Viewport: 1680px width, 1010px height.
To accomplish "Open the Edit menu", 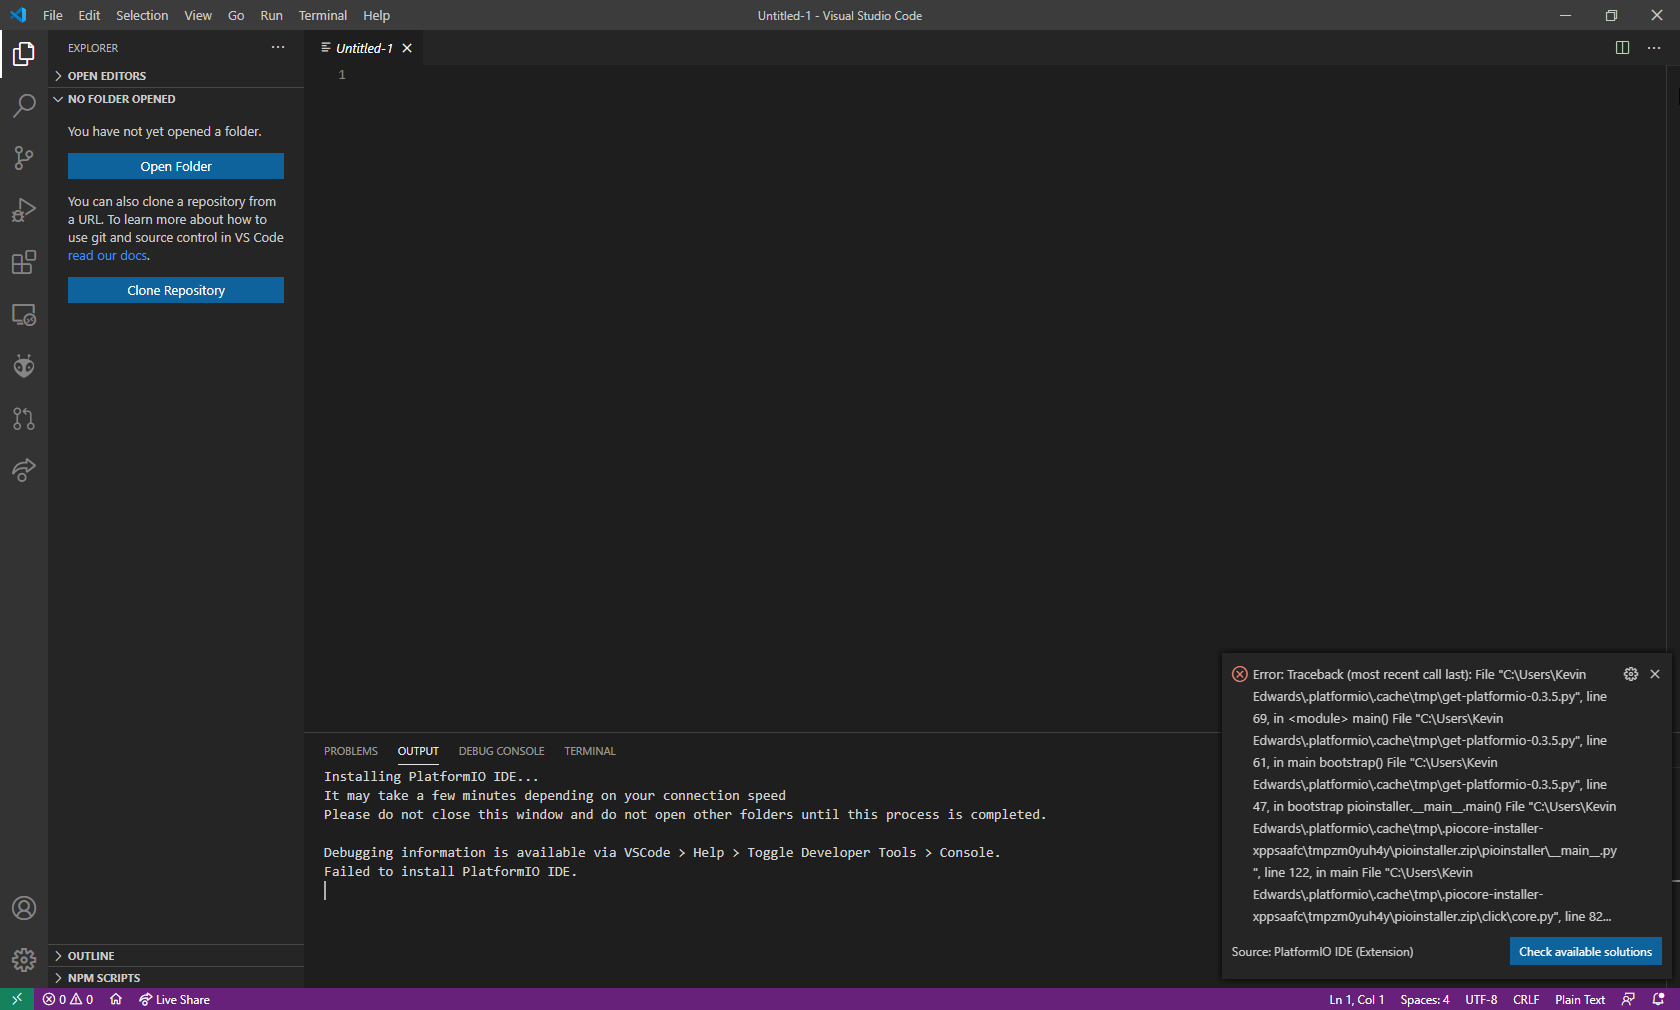I will coord(89,15).
